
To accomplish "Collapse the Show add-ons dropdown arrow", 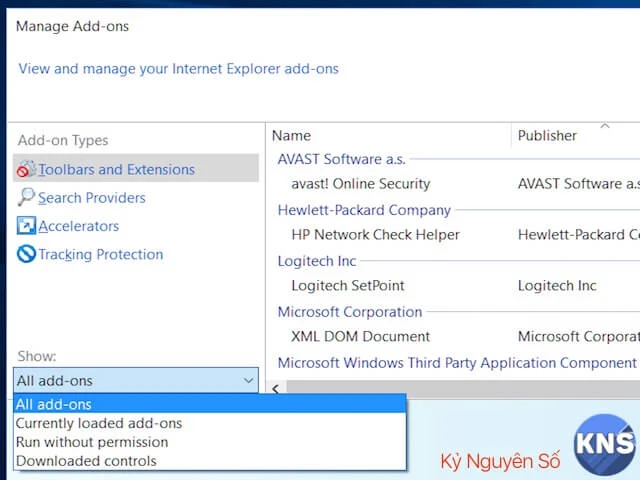I will point(248,381).
